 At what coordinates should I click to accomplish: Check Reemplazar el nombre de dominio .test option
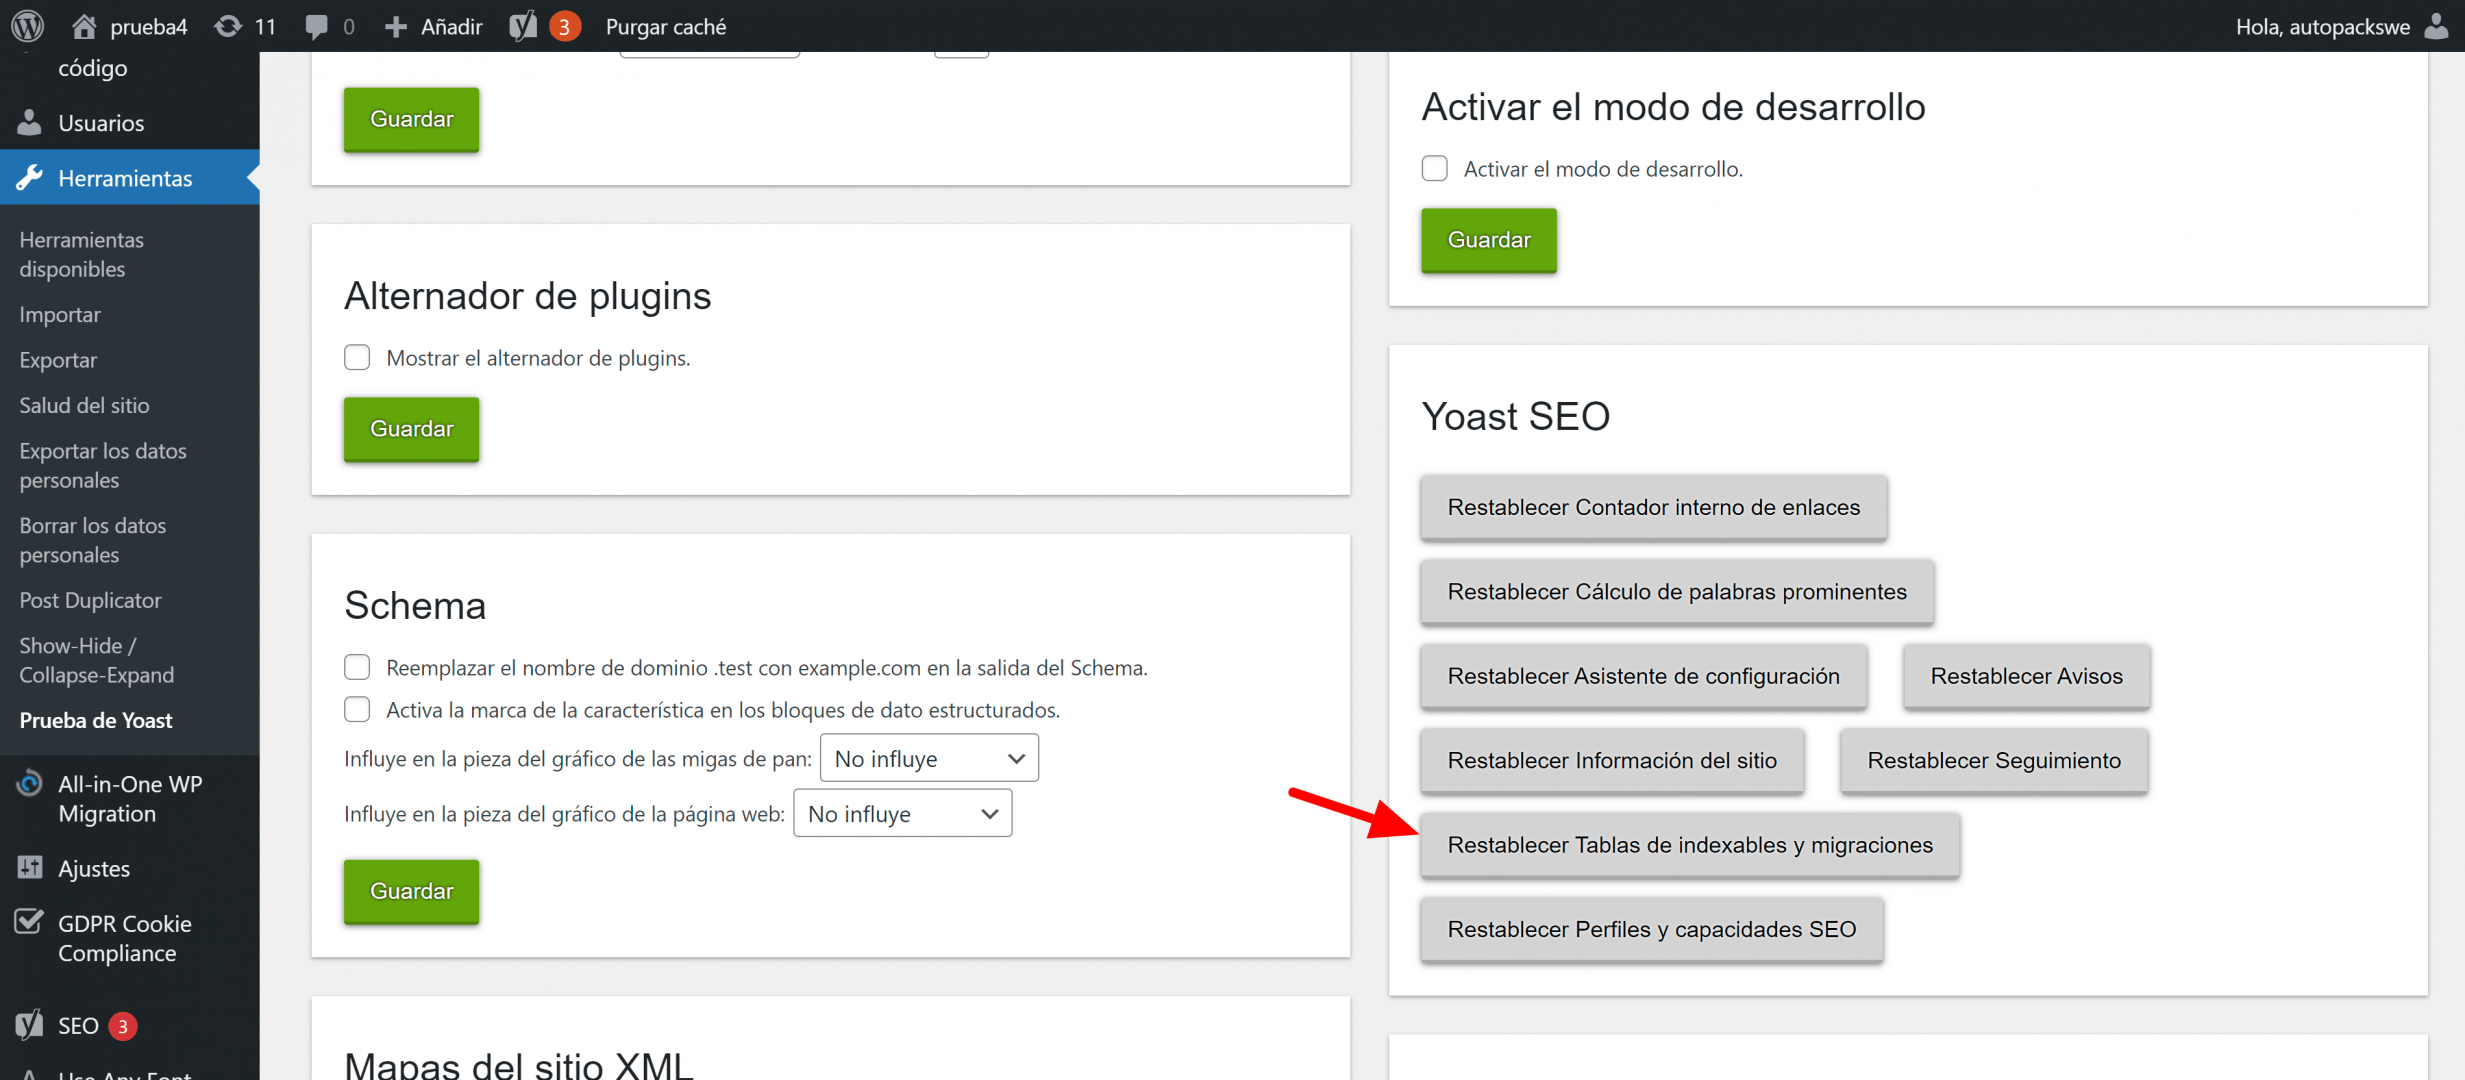tap(357, 667)
